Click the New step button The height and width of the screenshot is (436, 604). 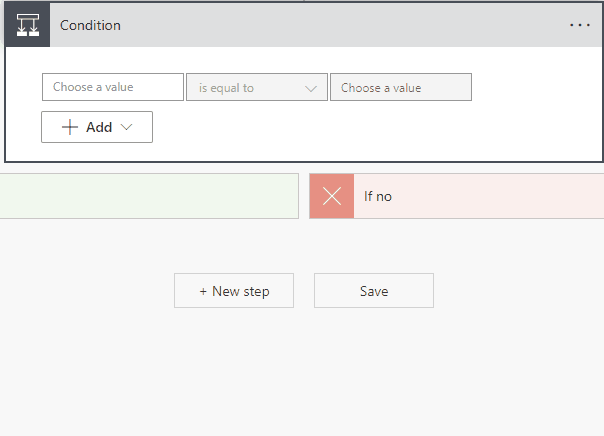pyautogui.click(x=234, y=291)
